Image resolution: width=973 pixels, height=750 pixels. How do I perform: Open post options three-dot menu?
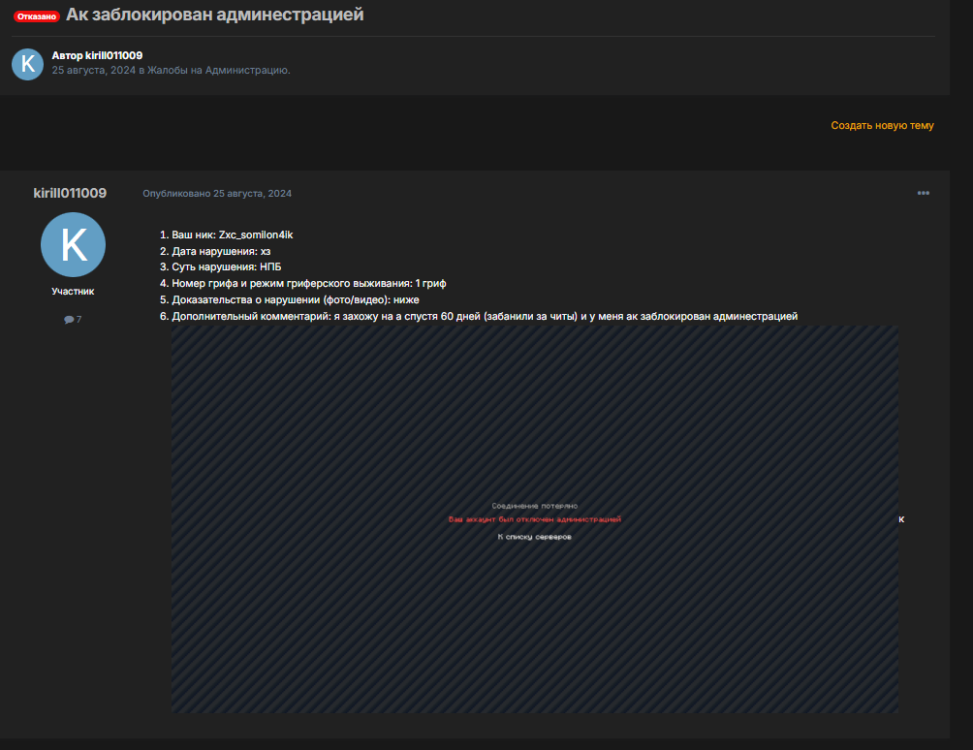point(923,193)
